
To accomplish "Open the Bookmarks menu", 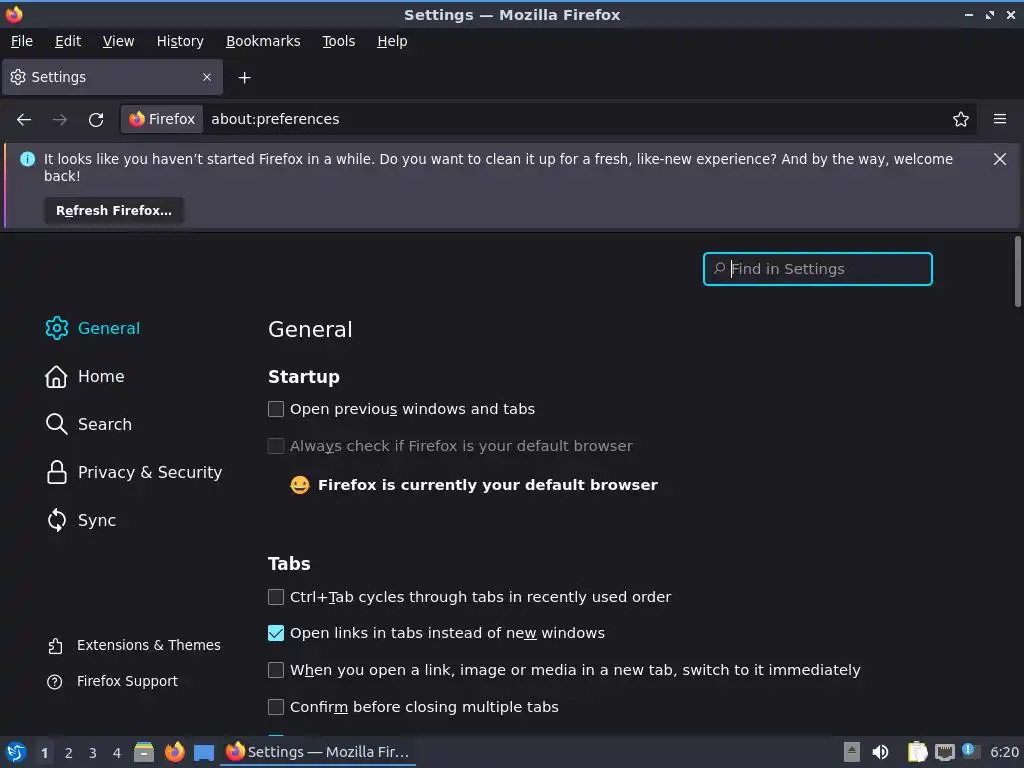I will (x=263, y=41).
